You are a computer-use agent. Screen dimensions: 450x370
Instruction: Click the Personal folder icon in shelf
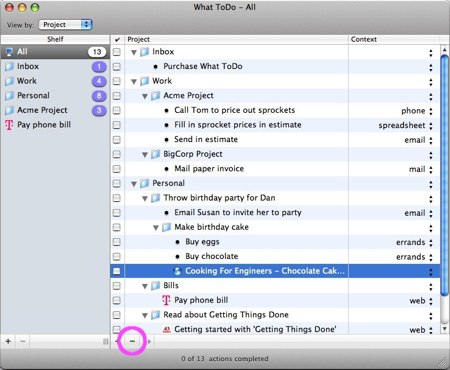click(x=9, y=96)
